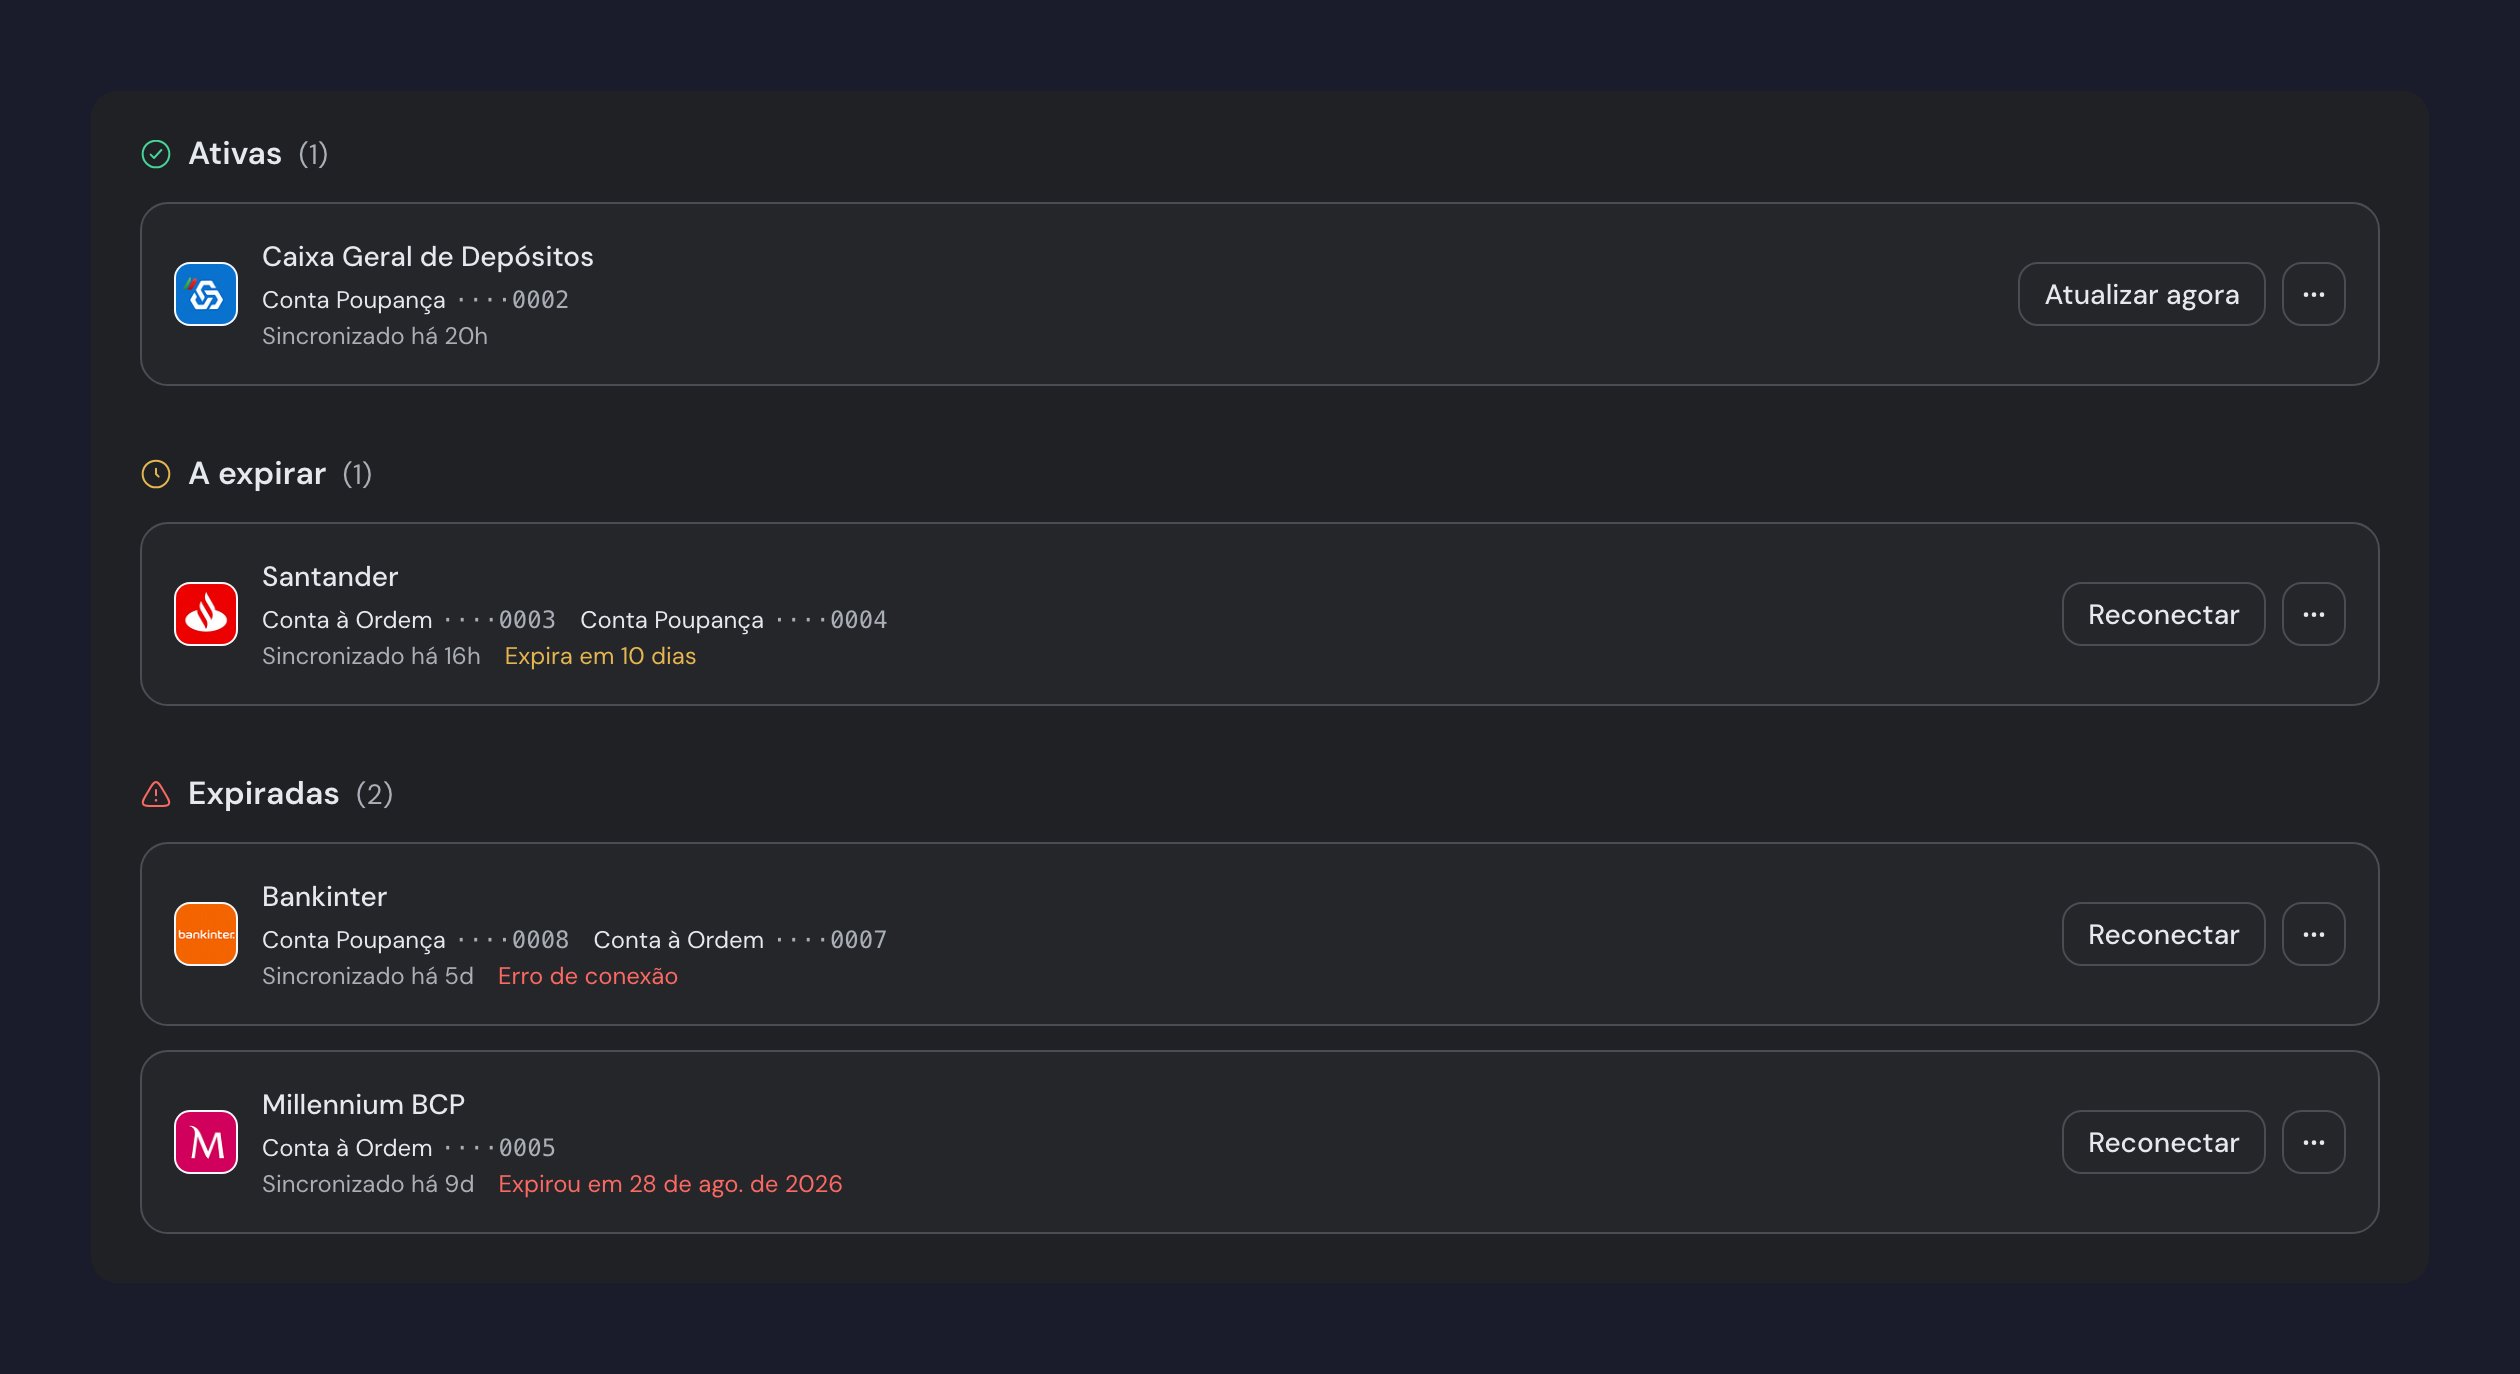Select Conta Poupança account ending 0008
Screen dimensions: 2520x1374
[415, 940]
